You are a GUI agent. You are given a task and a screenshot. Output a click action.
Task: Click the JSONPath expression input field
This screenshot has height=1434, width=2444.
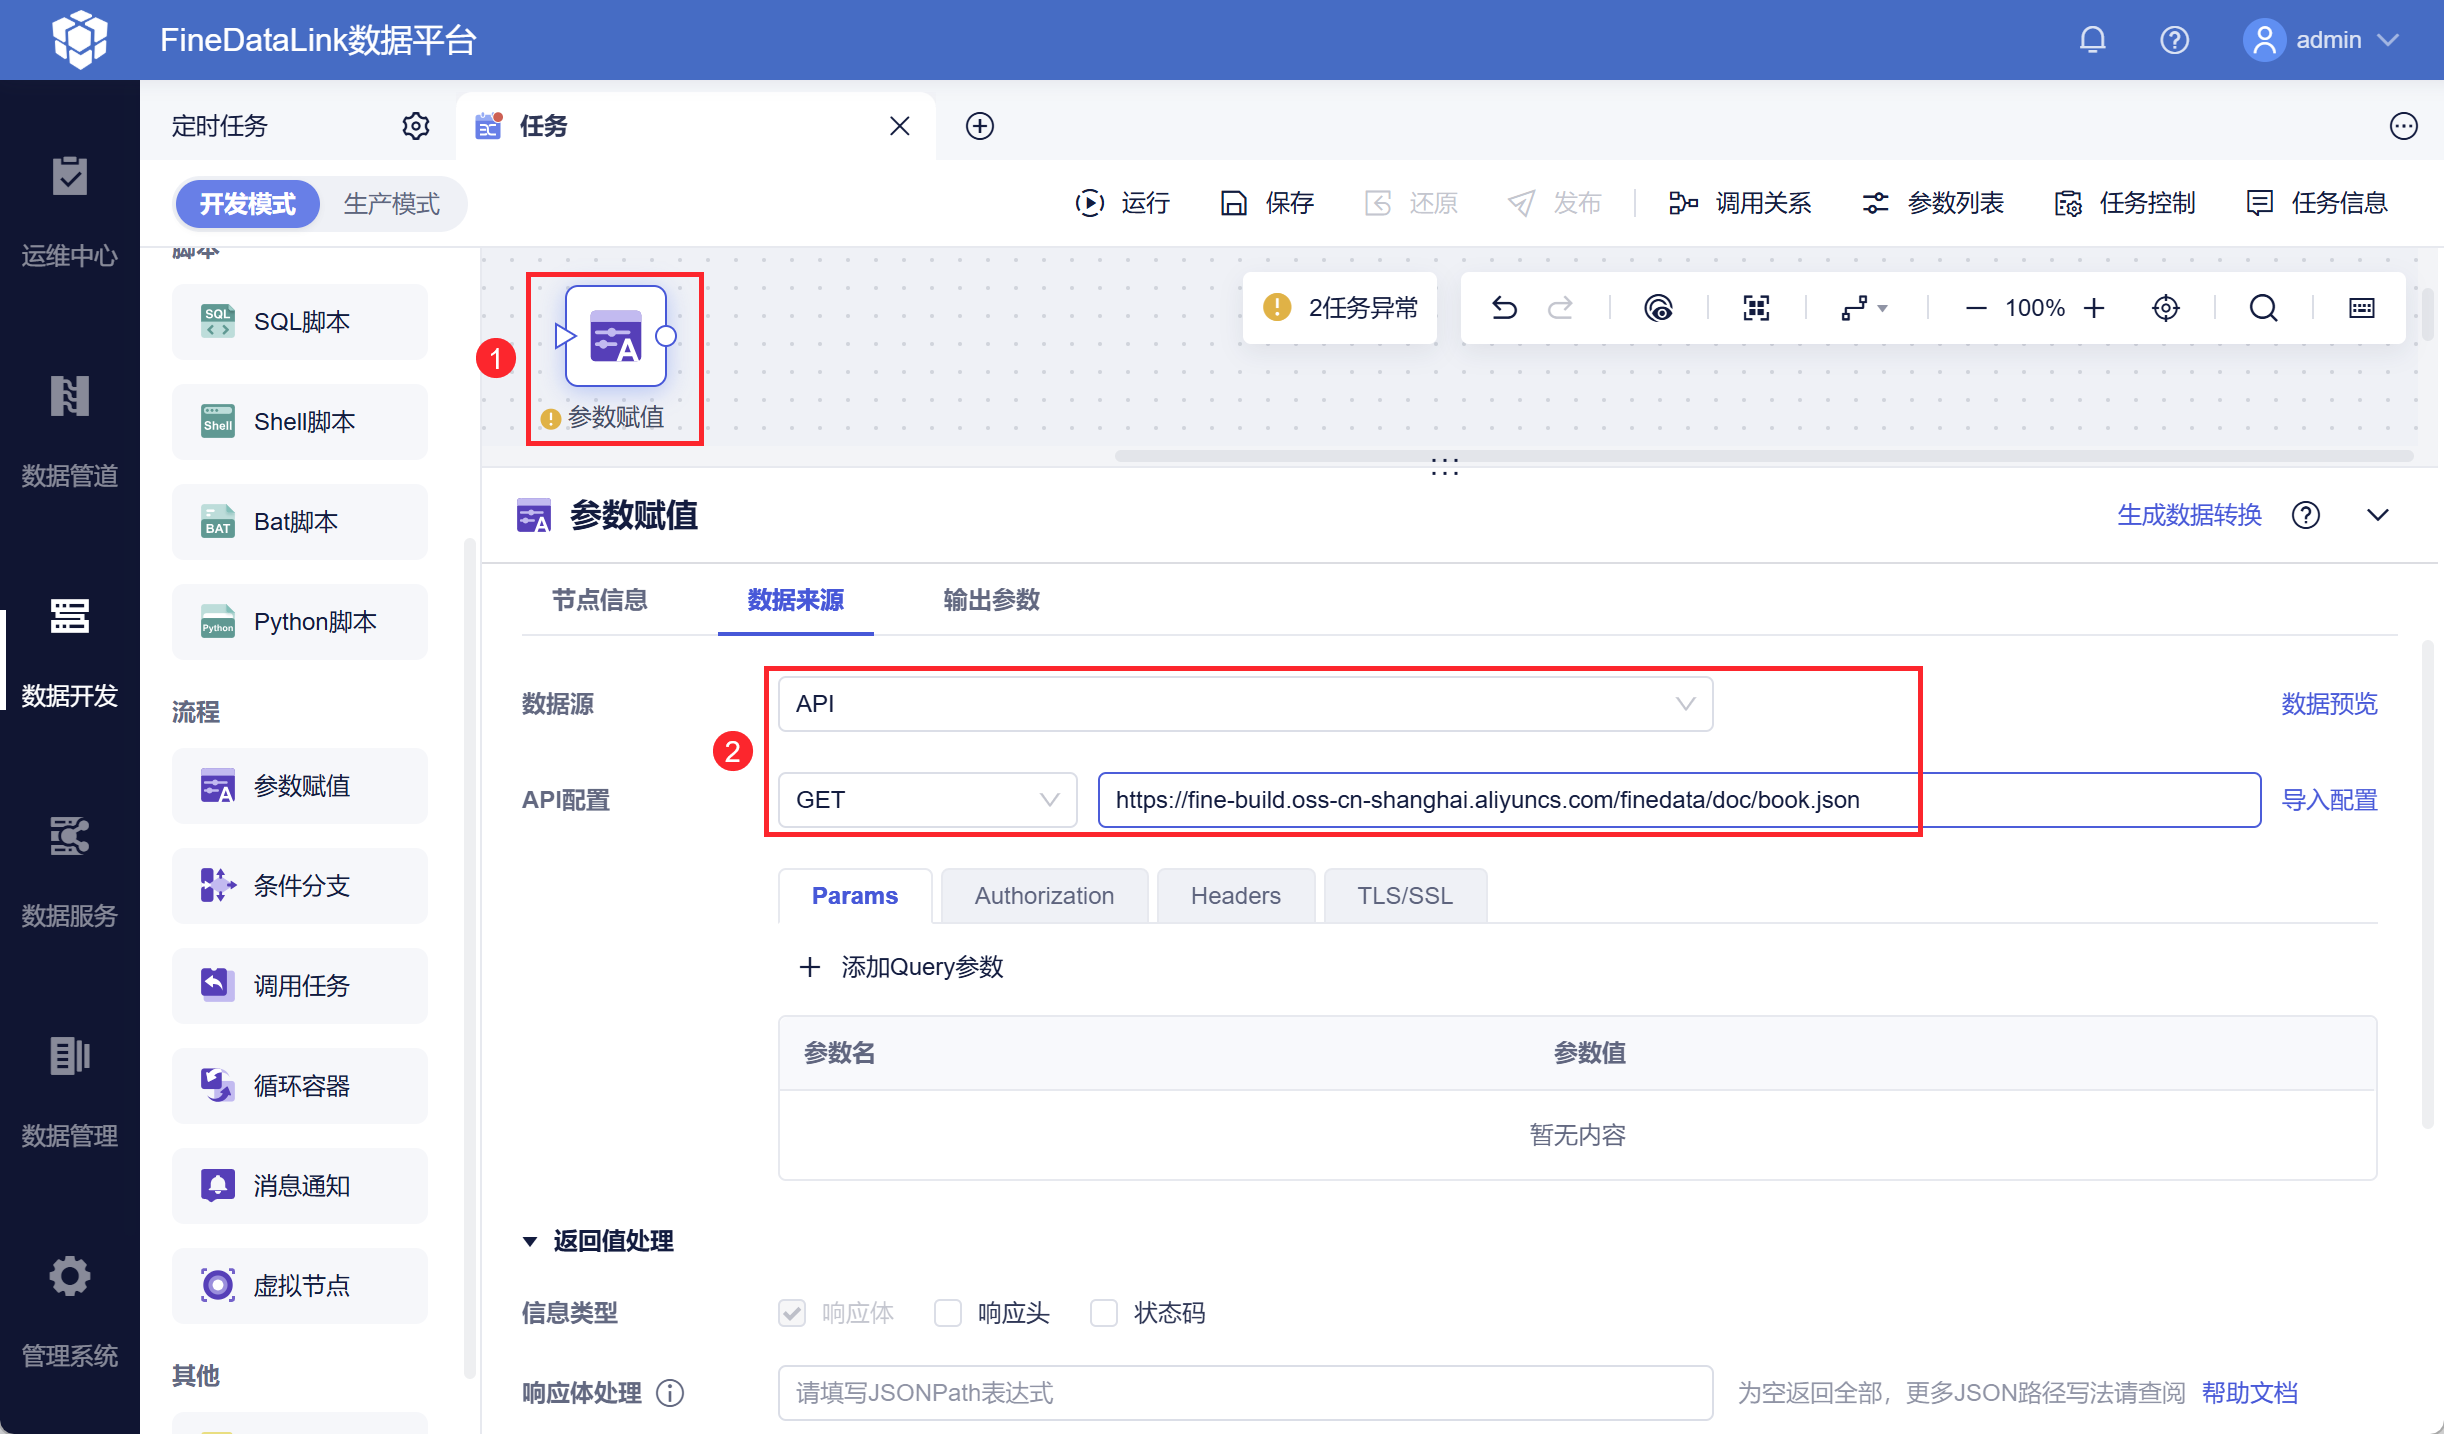1244,1393
